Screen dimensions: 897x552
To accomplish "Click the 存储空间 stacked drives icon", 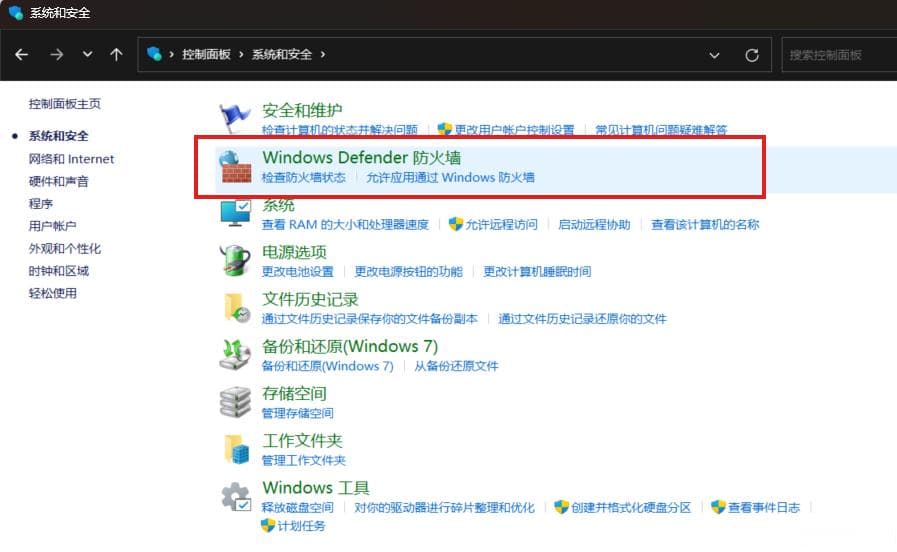I will pos(235,402).
